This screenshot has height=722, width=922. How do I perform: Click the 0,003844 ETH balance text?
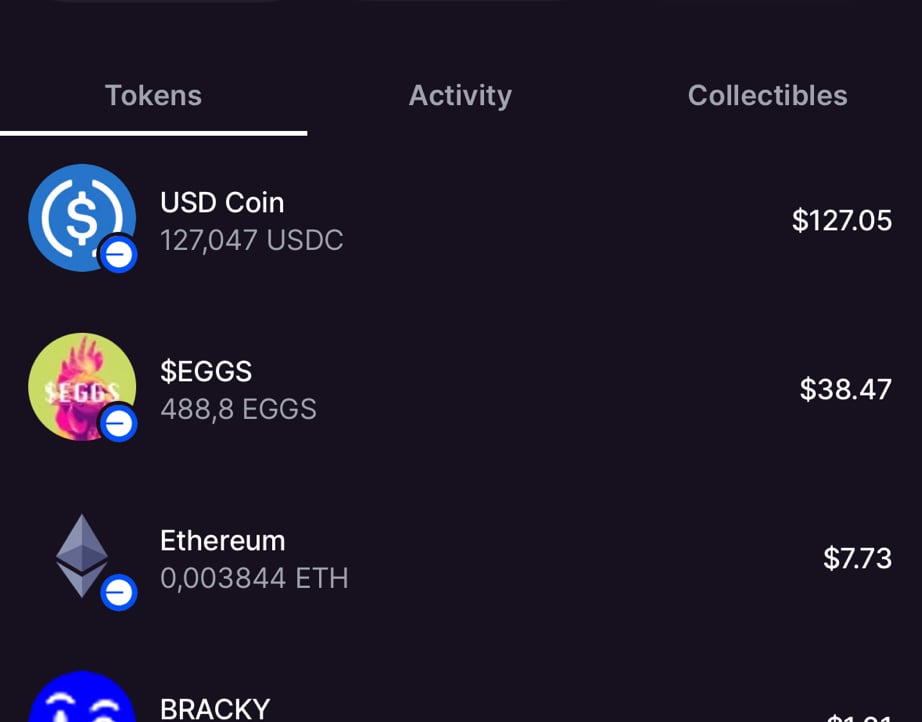coord(254,579)
